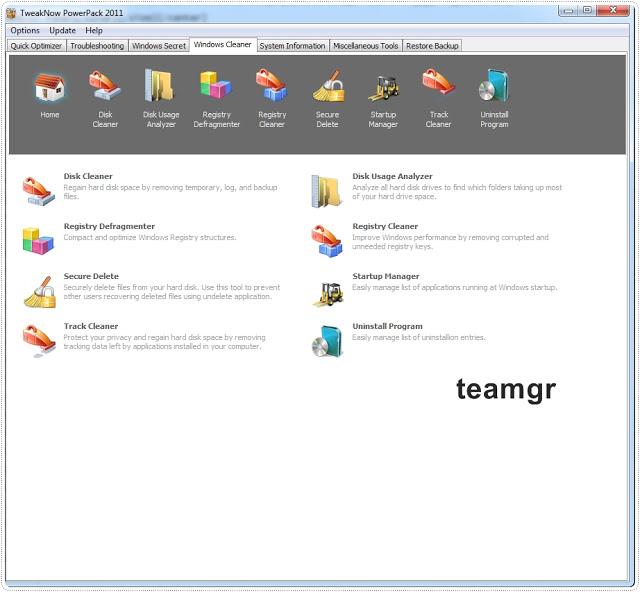Click 'Regain hard disk space' description text
This screenshot has height=592, width=640.
(x=170, y=192)
